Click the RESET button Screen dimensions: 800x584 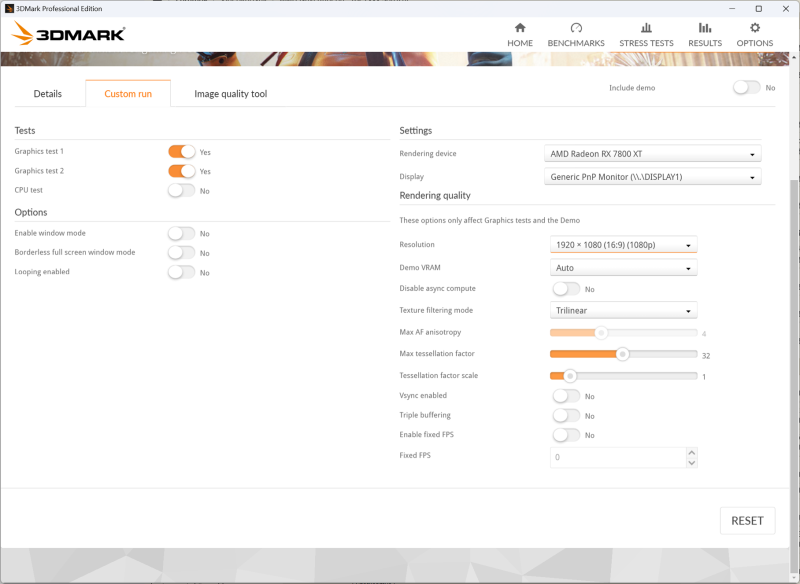click(747, 521)
